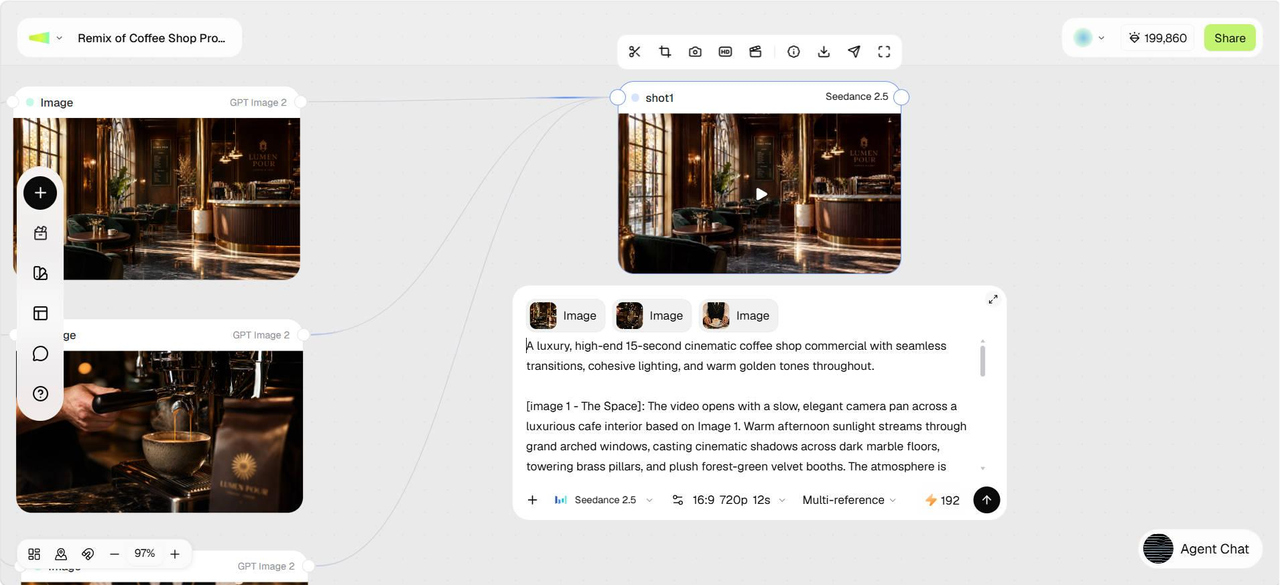Open the Seedance 2.5 model dropdown
This screenshot has width=1280, height=585.
(x=604, y=500)
